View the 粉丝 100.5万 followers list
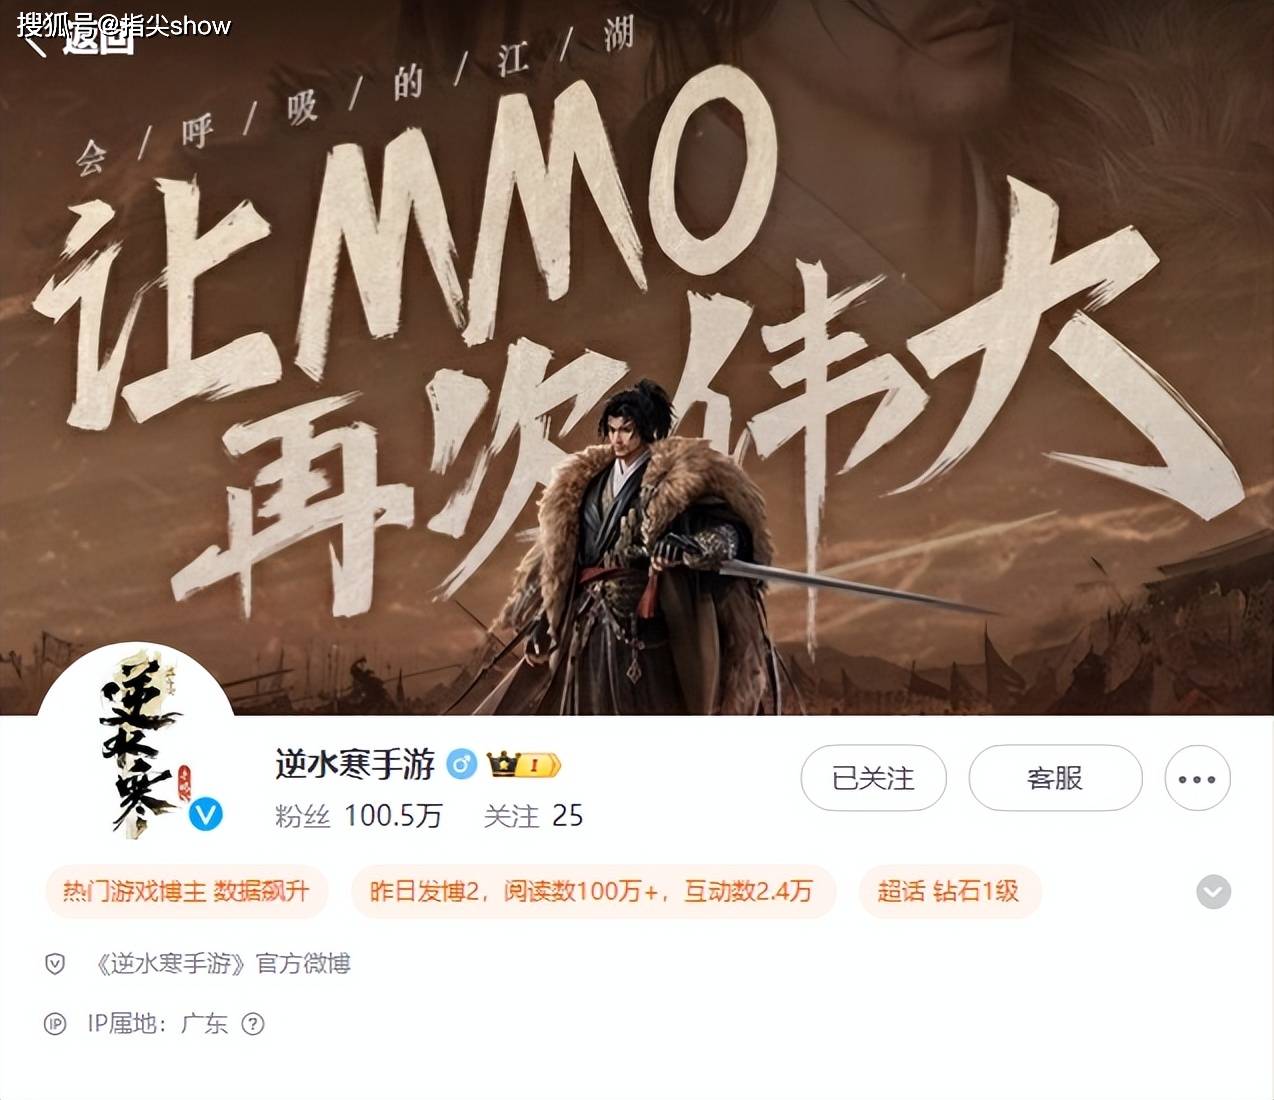Image resolution: width=1274 pixels, height=1100 pixels. click(358, 816)
